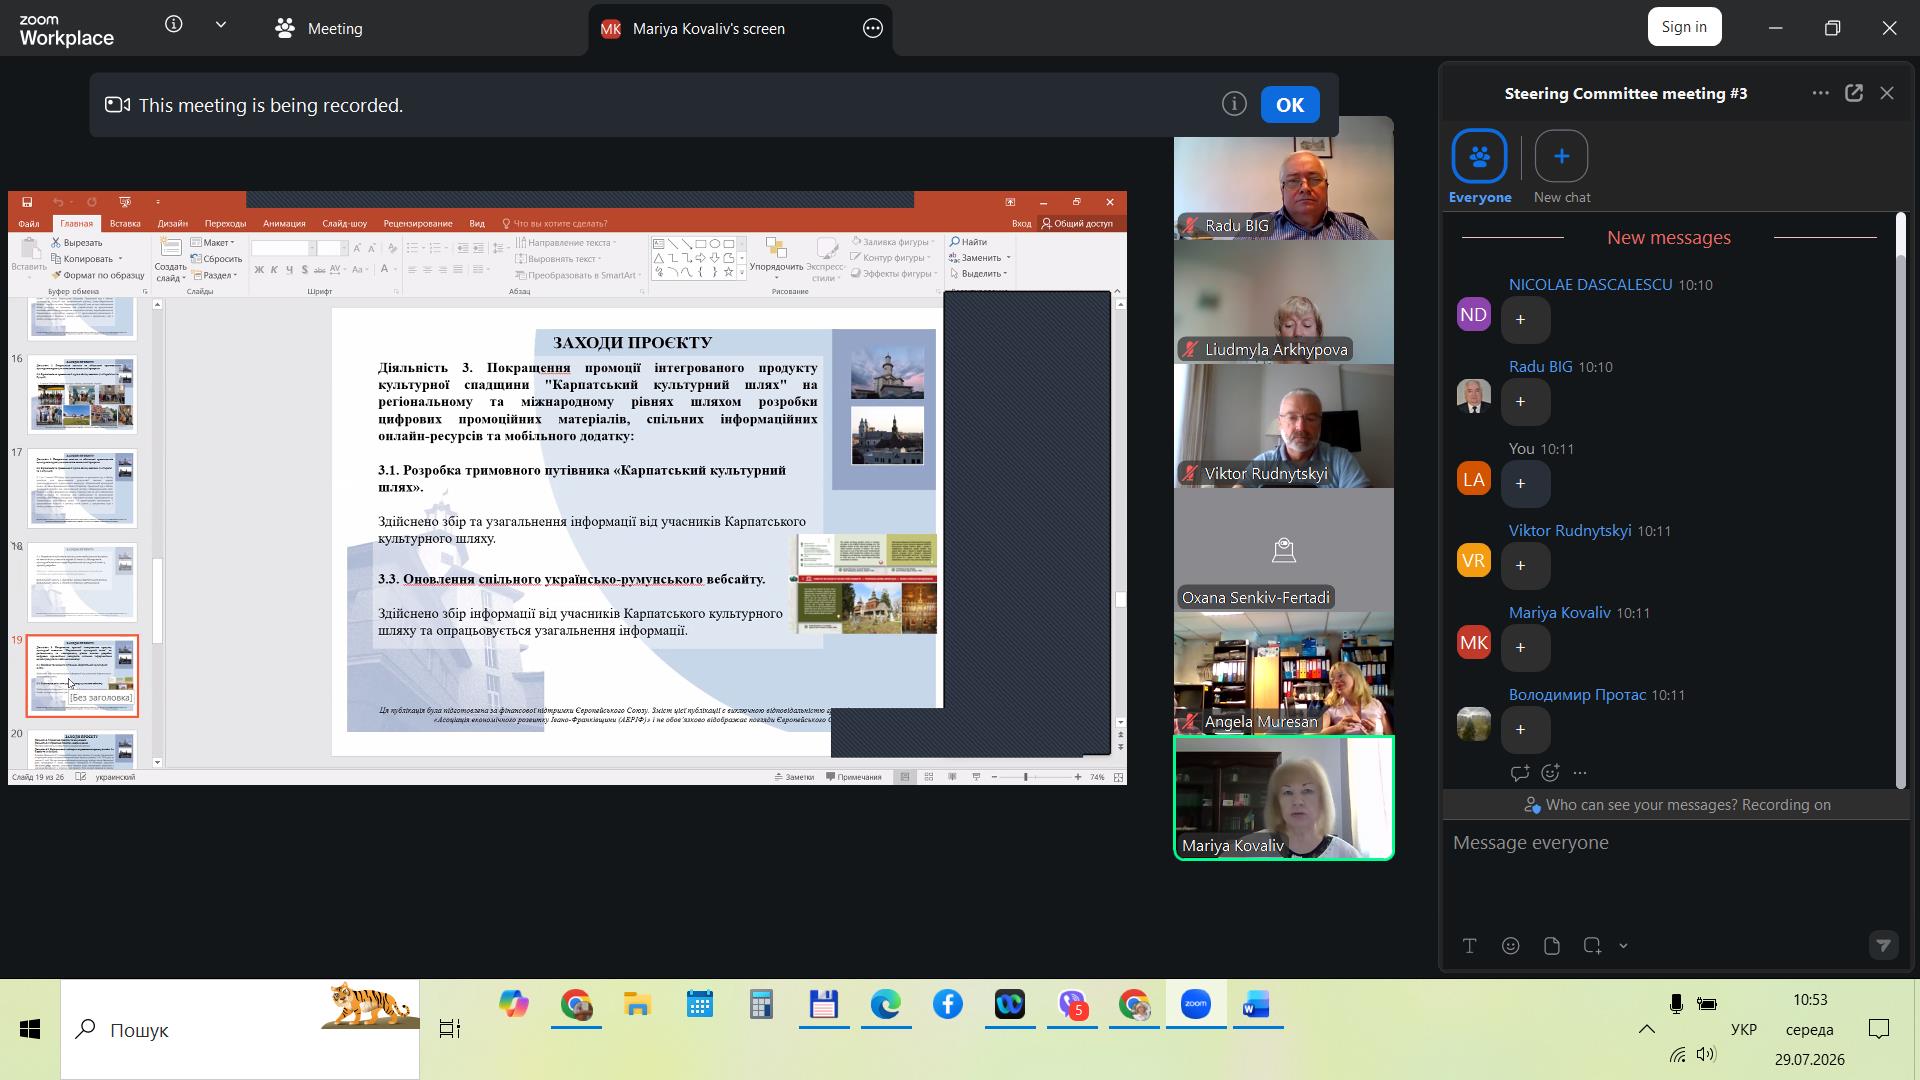
Task: Switch to slide sorter view
Action: 929,777
